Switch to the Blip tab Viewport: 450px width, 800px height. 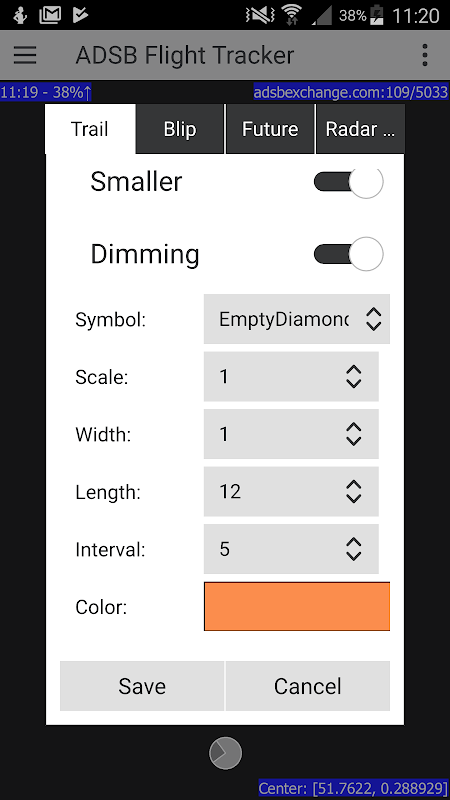pyautogui.click(x=180, y=129)
